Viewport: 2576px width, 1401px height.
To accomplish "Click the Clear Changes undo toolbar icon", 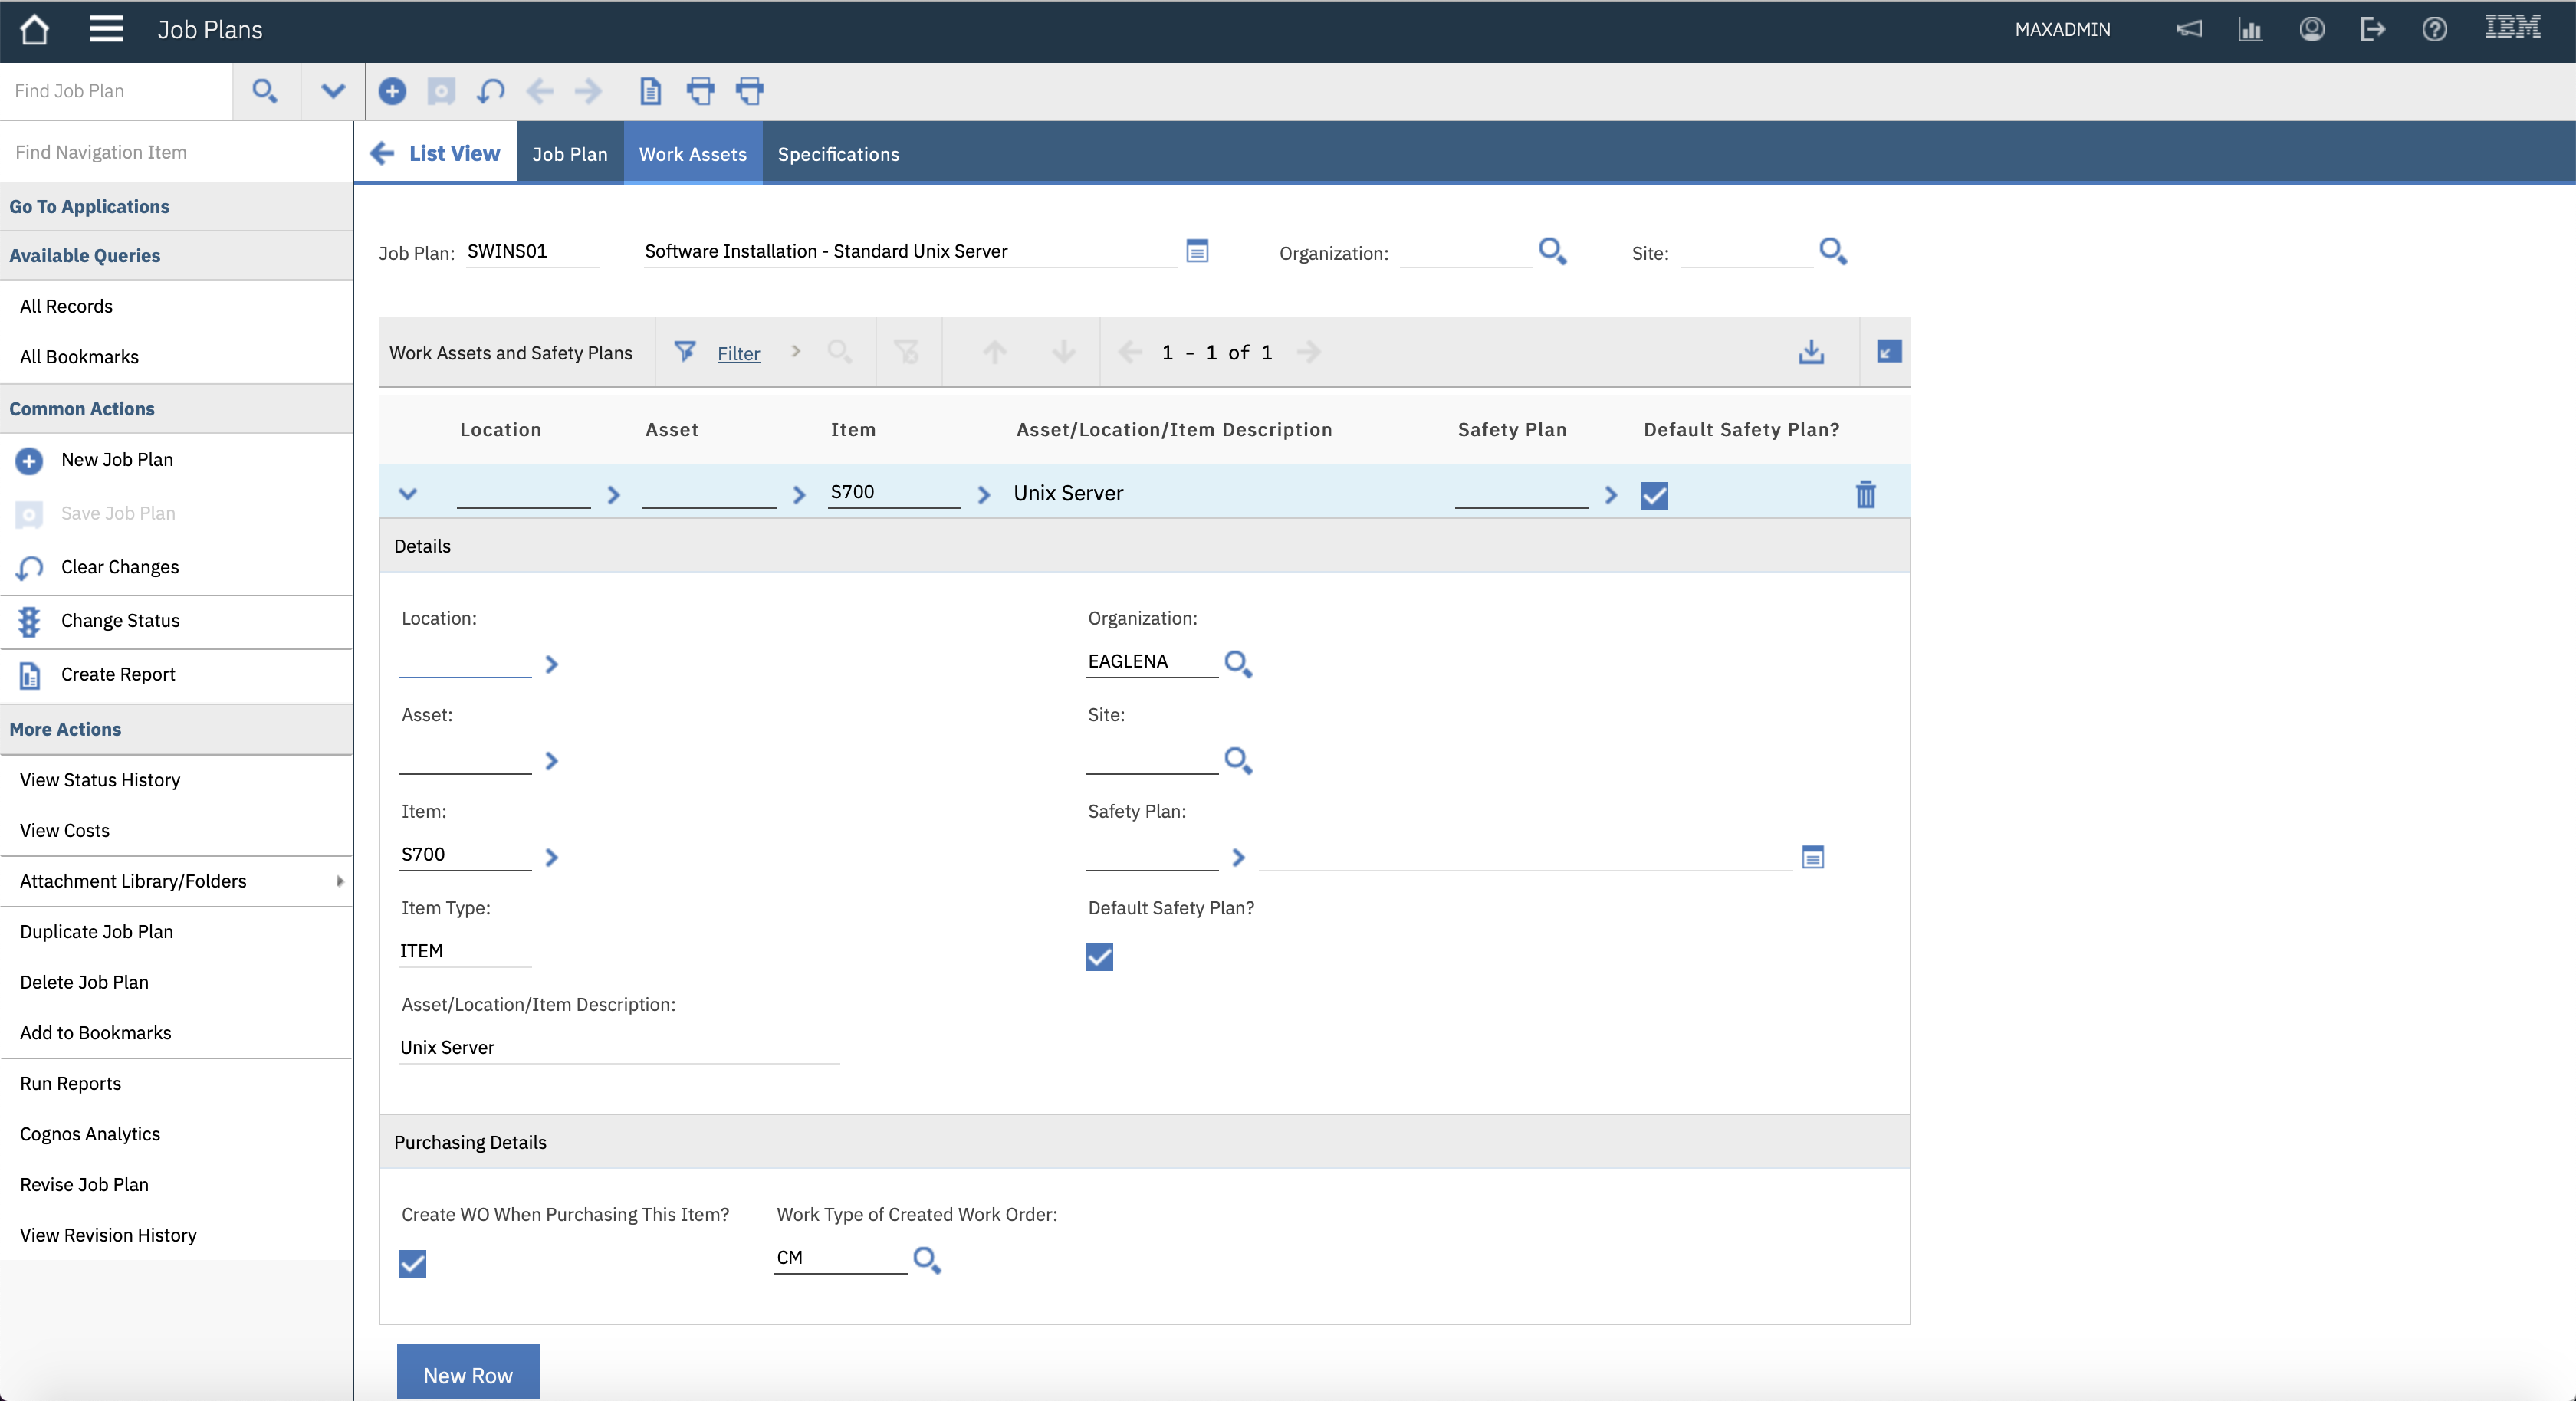I will tap(490, 91).
